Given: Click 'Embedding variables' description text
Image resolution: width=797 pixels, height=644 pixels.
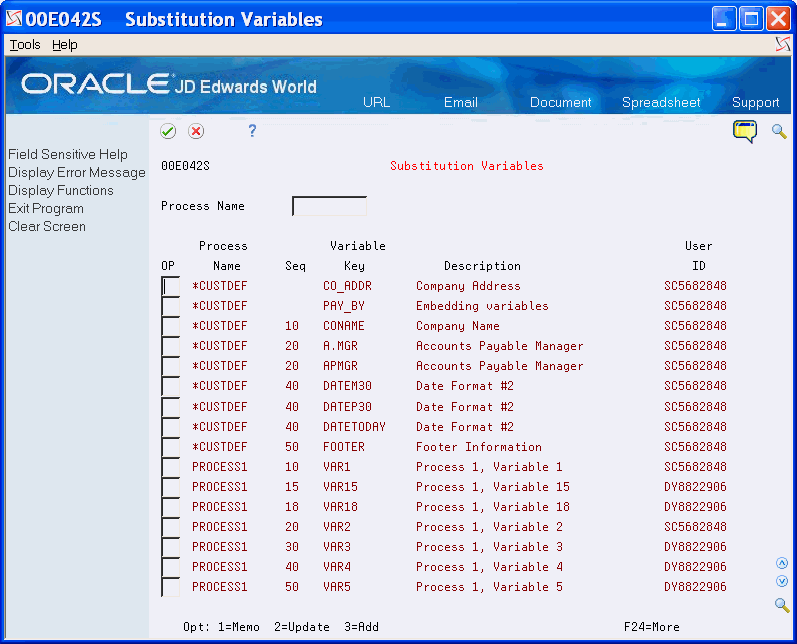Looking at the screenshot, I should [x=482, y=306].
